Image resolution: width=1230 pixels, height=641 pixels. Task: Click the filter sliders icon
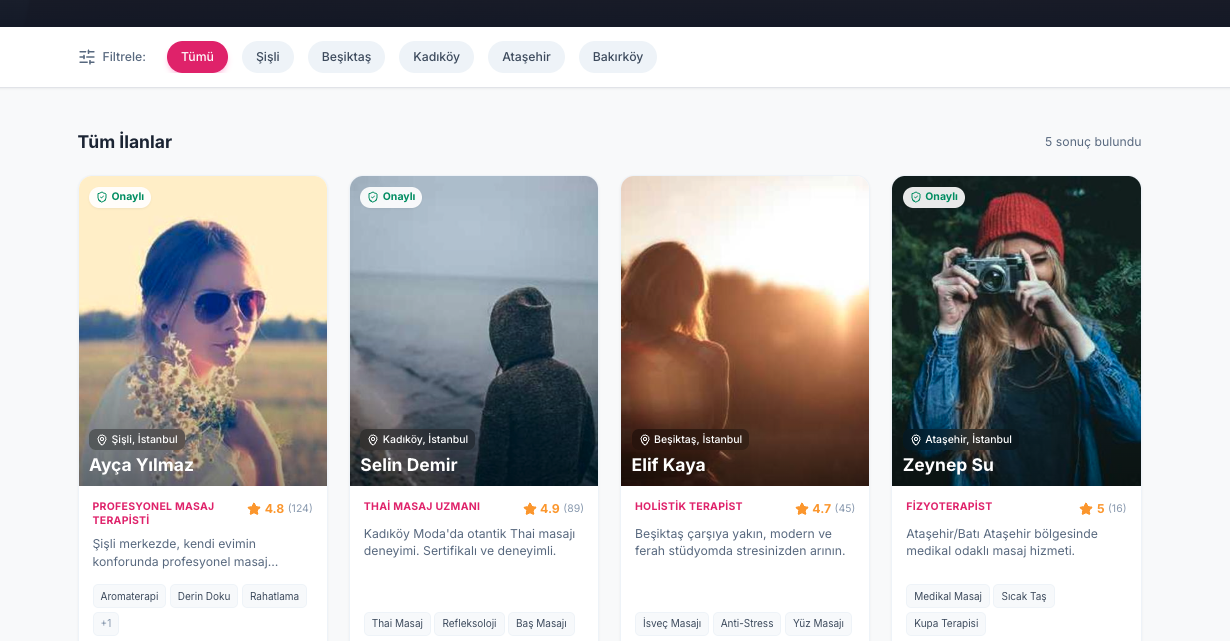pyautogui.click(x=87, y=57)
